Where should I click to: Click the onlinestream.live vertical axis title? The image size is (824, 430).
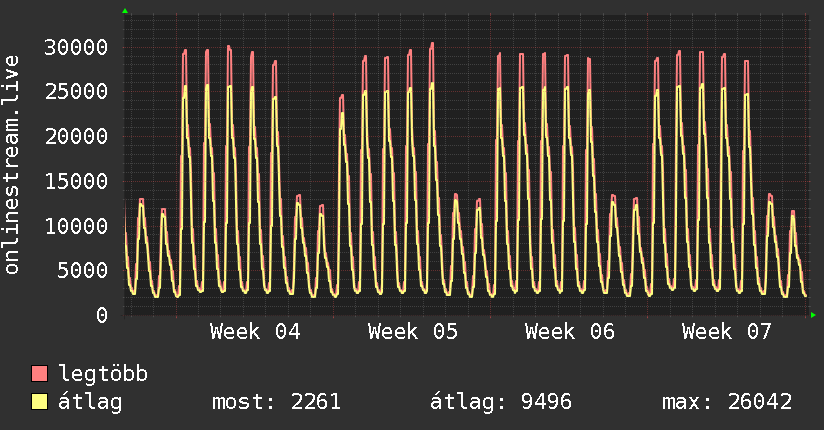click(x=11, y=165)
